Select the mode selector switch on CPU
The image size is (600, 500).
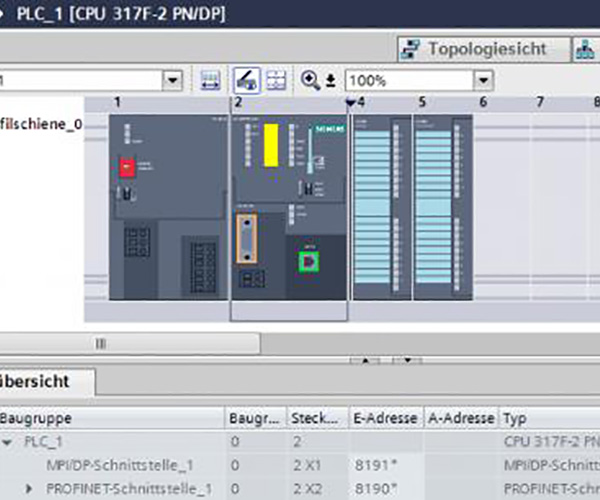(306, 189)
